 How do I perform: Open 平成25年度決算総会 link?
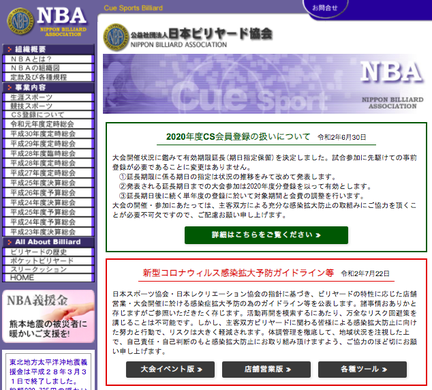click(x=48, y=183)
